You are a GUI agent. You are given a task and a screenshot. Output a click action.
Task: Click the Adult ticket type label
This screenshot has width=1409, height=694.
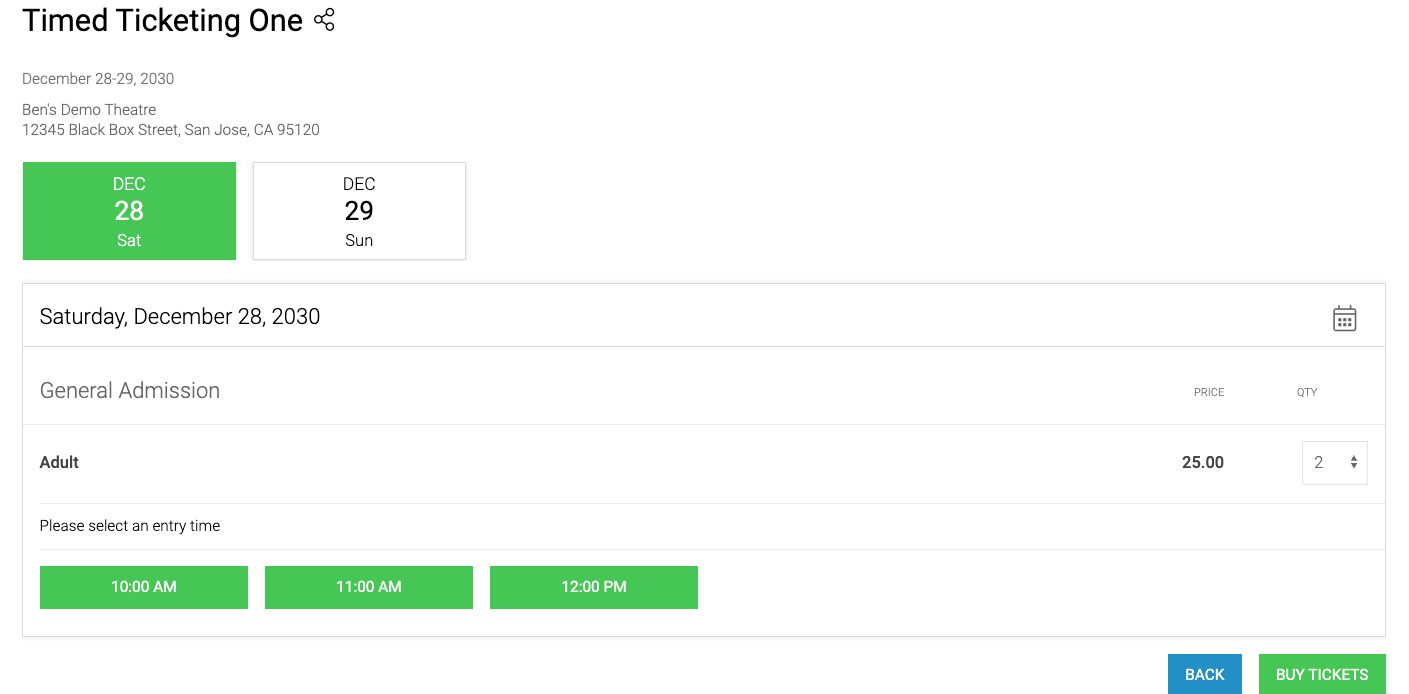tap(59, 462)
